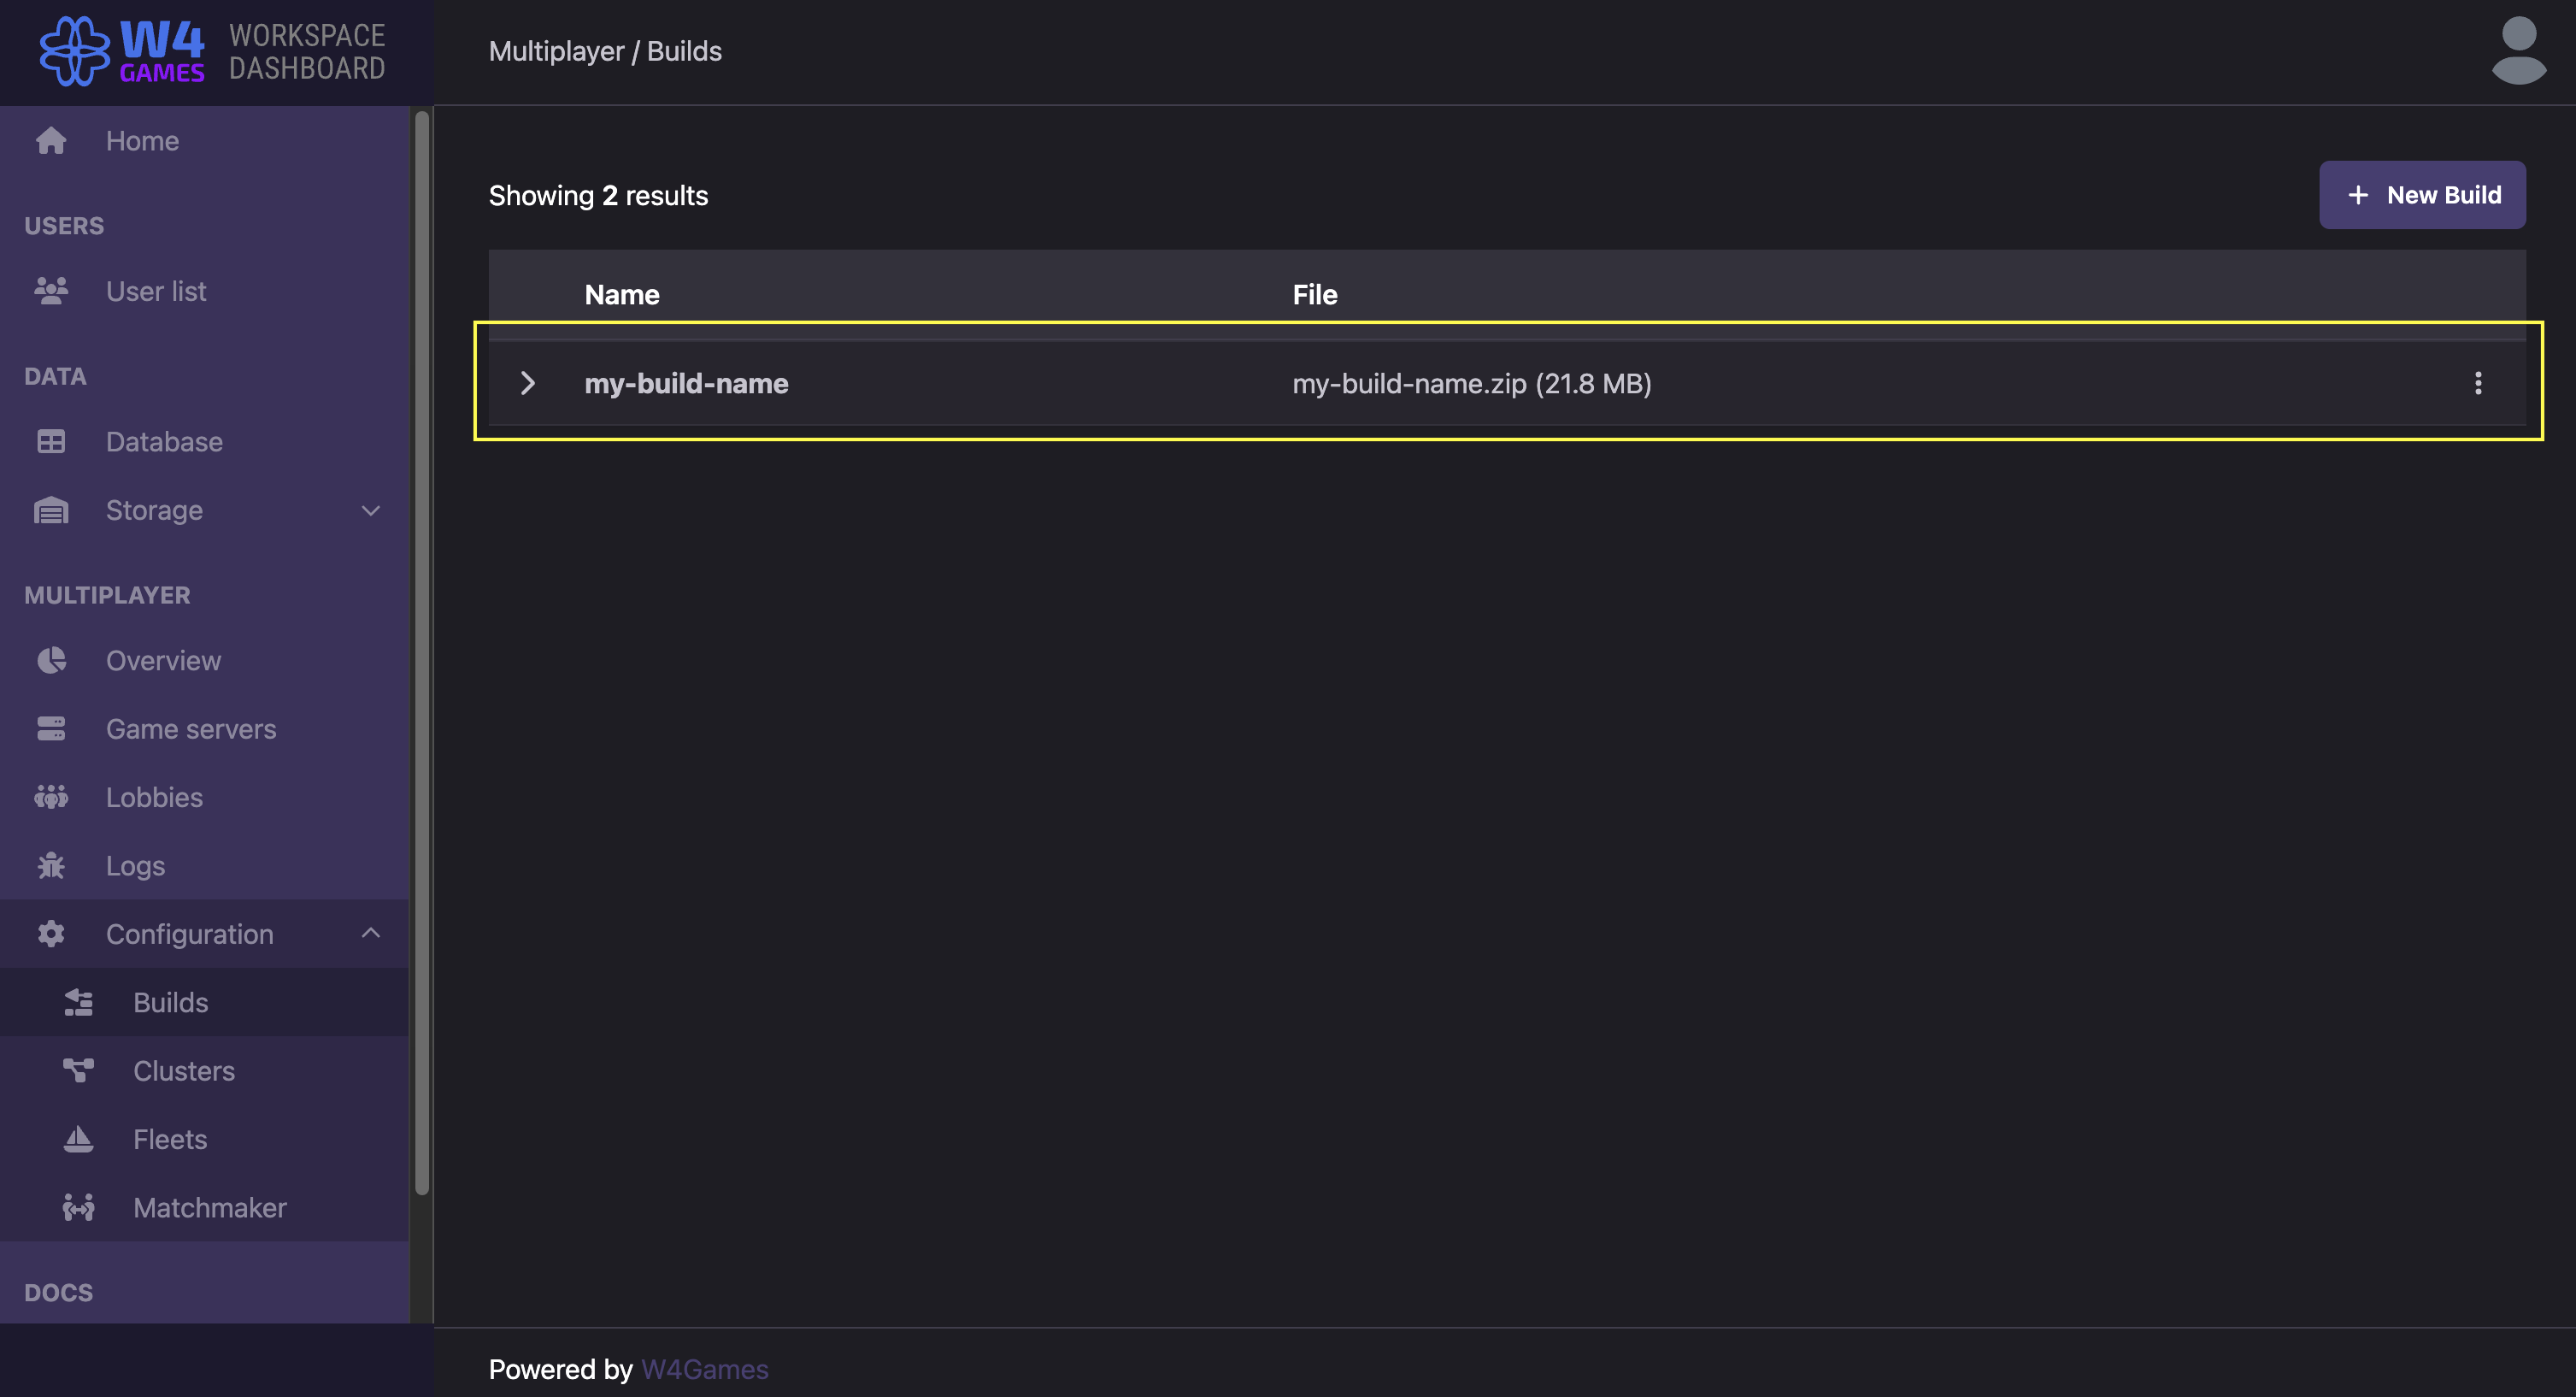Select the Database icon in the sidebar
Image resolution: width=2576 pixels, height=1397 pixels.
pyautogui.click(x=51, y=441)
